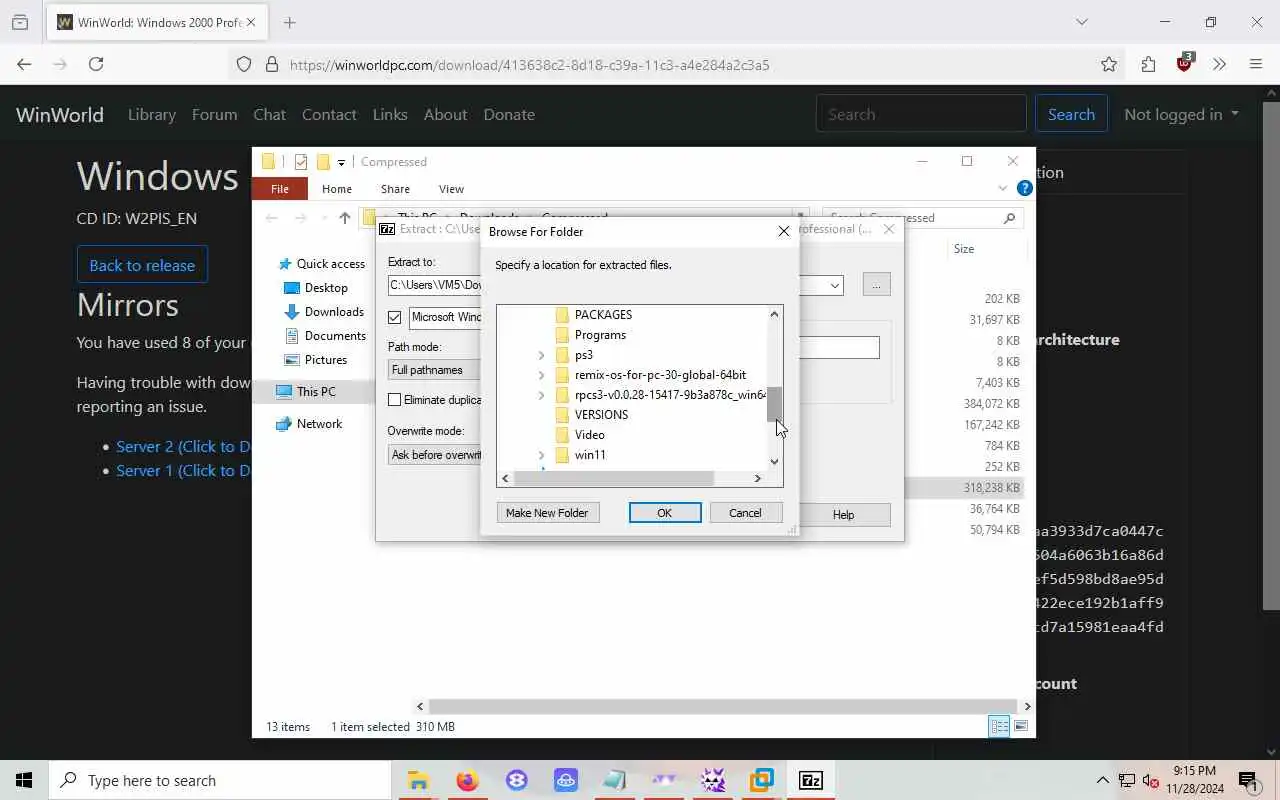
Task: Click the WinWorld Search button
Action: coord(1071,114)
